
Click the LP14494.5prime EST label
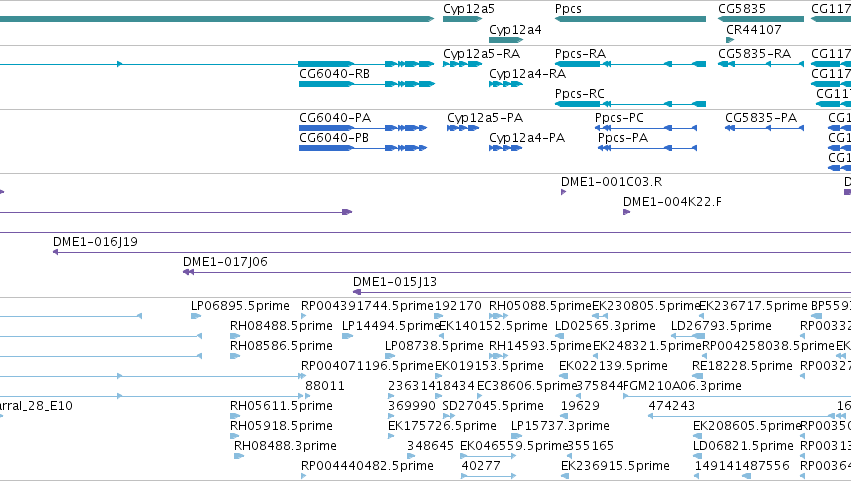390,326
